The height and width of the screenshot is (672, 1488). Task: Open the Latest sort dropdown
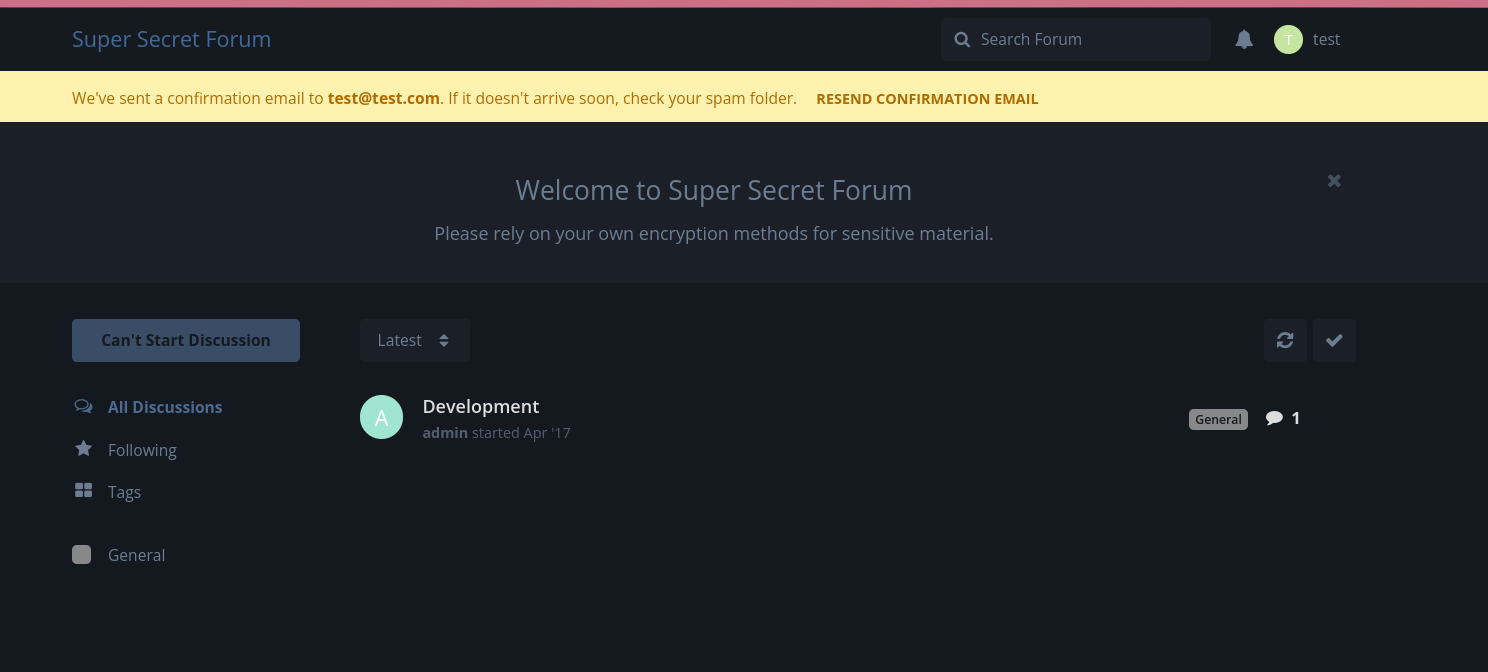[414, 340]
